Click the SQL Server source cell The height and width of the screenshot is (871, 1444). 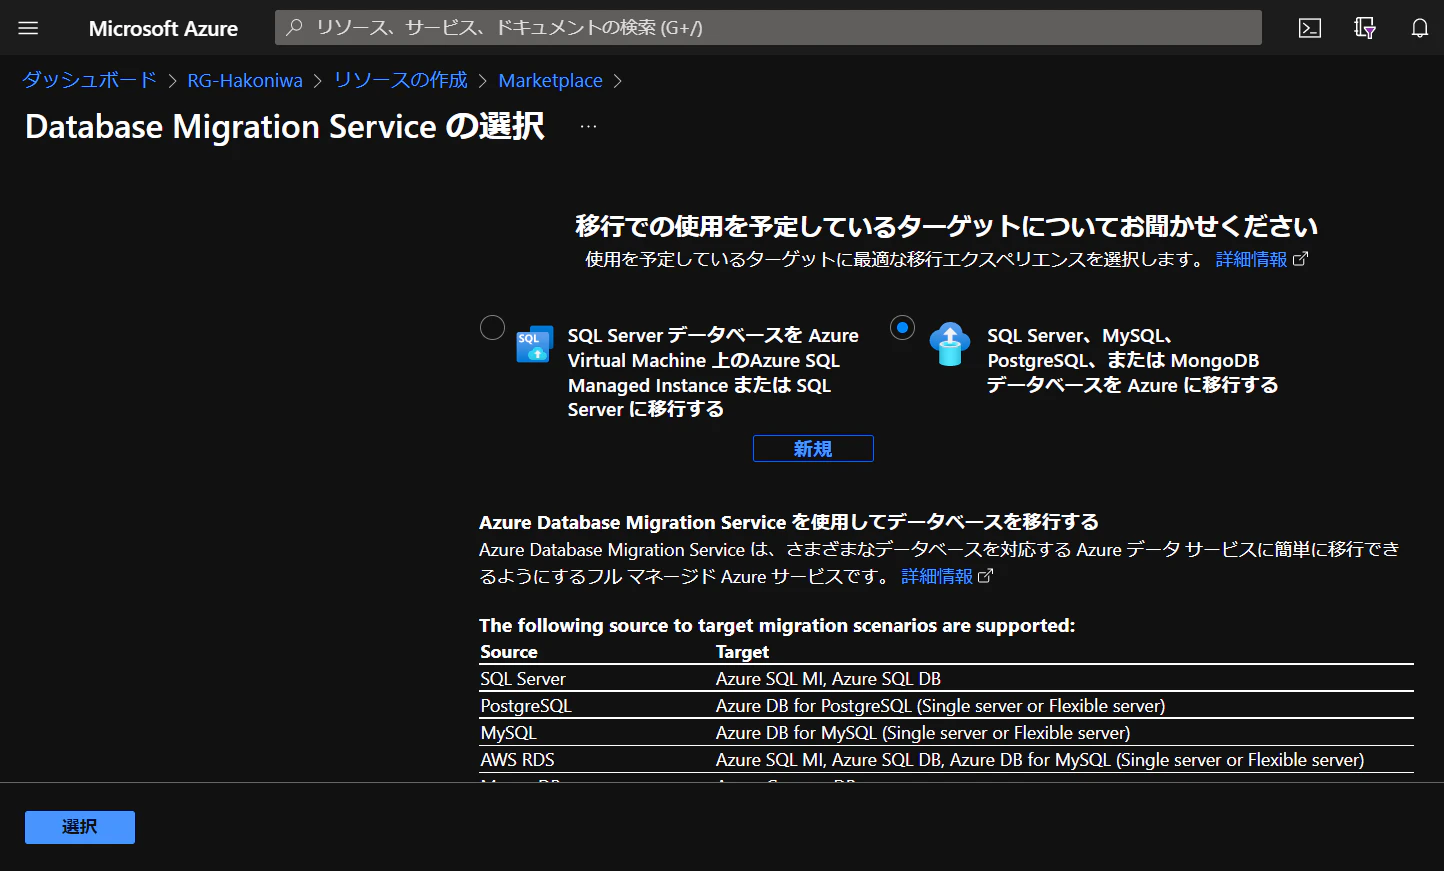(x=523, y=678)
